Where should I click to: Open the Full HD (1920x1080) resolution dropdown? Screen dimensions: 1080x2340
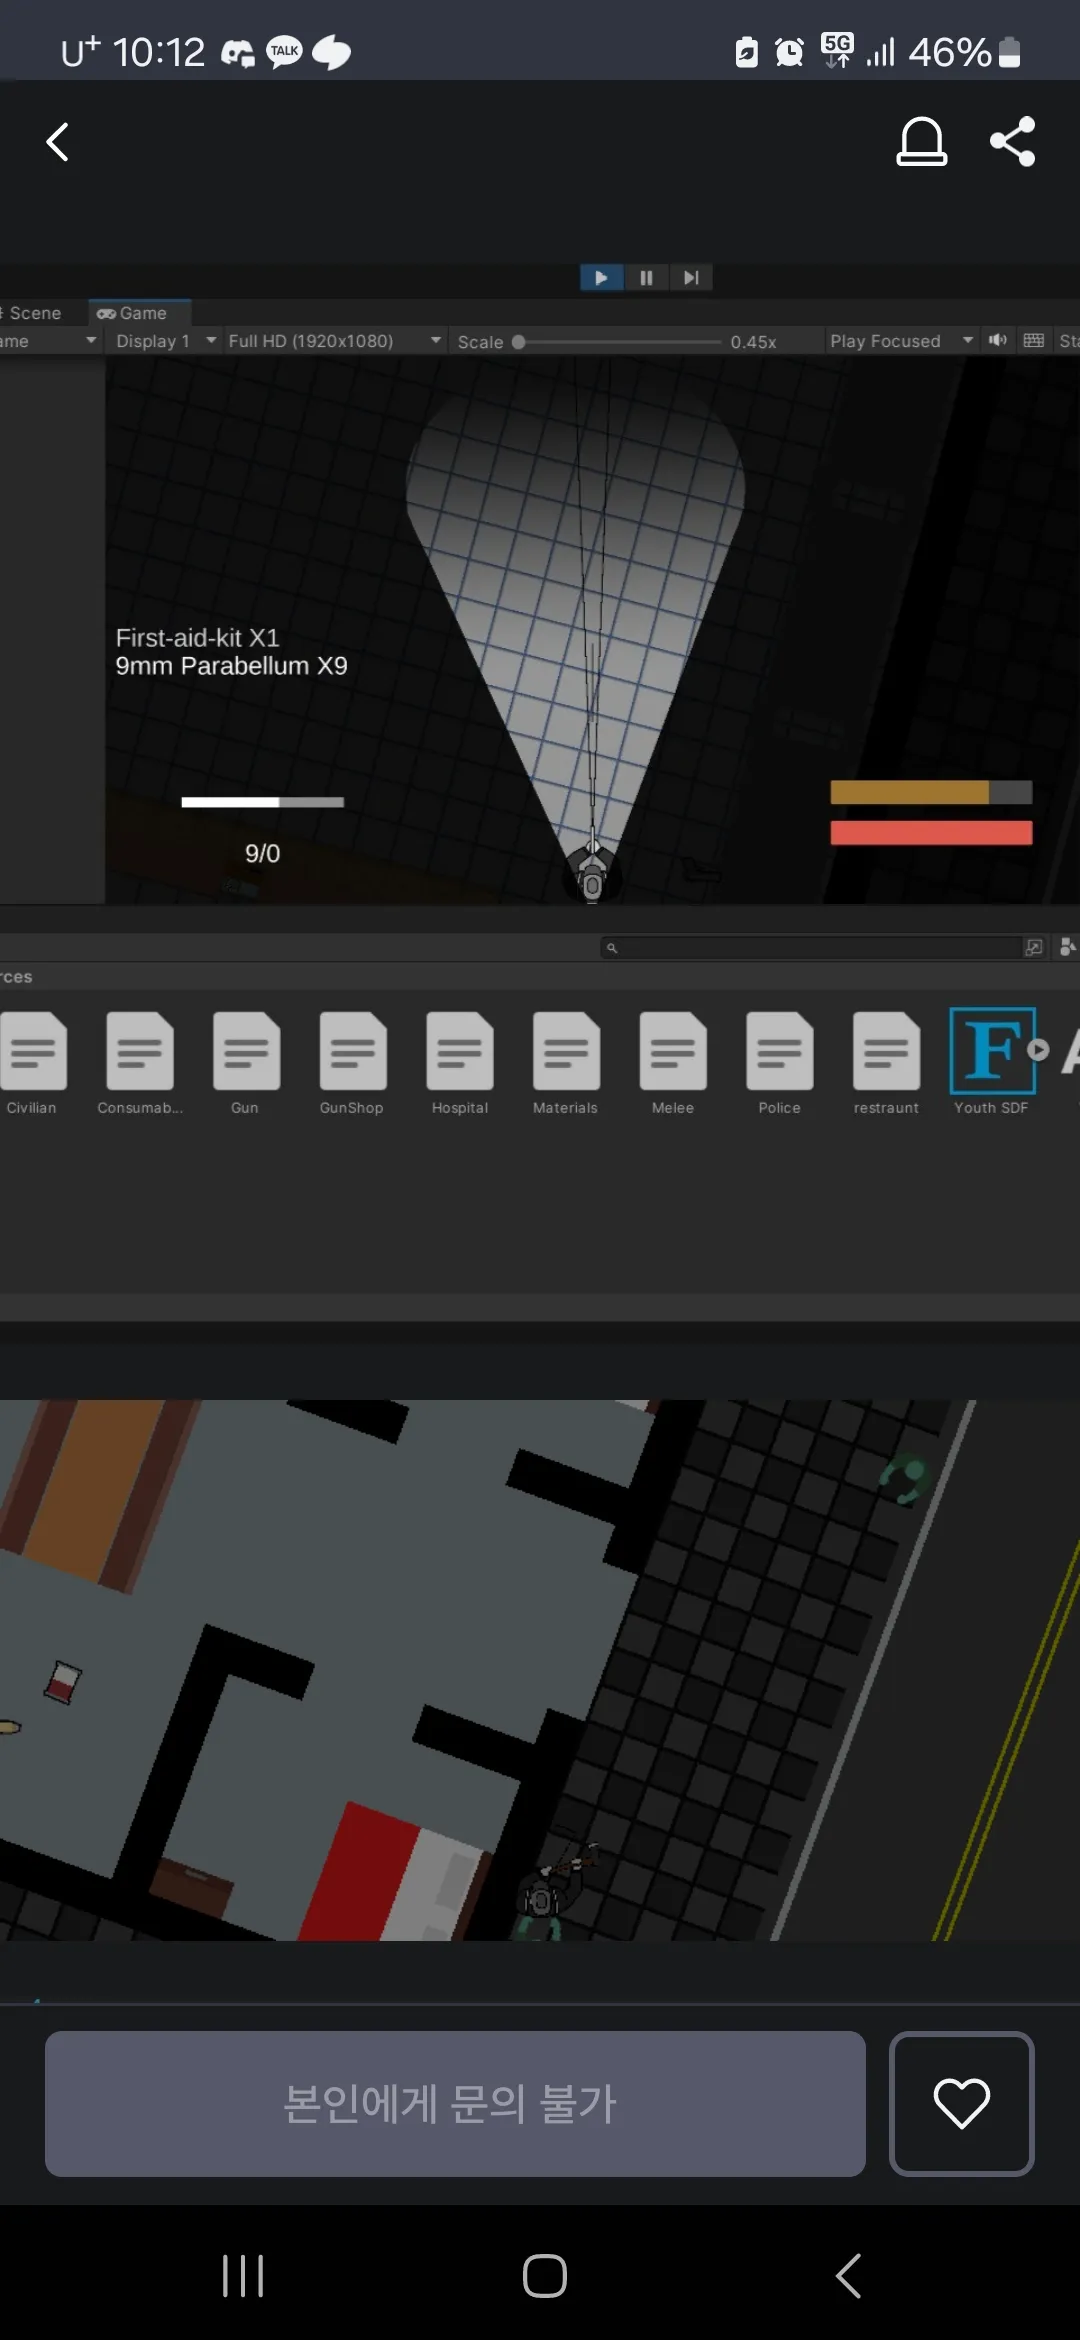pos(334,341)
